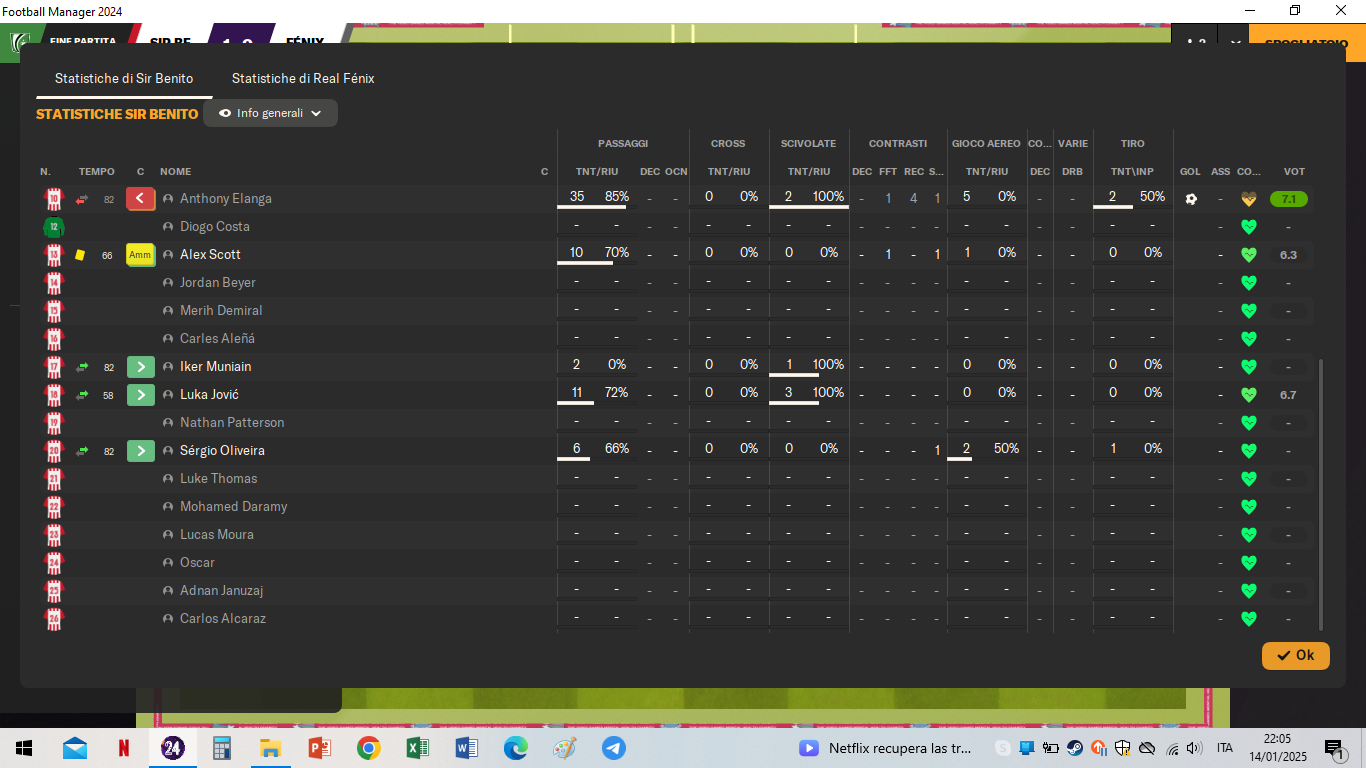The width and height of the screenshot is (1366, 768).
Task: Click Iker Muniain's 82 minute value
Action: click(109, 368)
